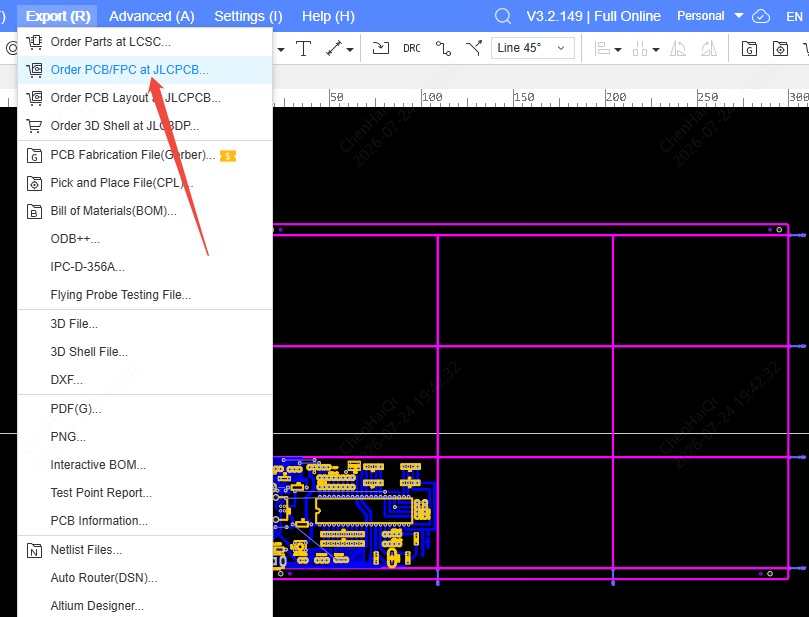Choose PNG export
Image resolution: width=809 pixels, height=617 pixels.
(x=145, y=437)
